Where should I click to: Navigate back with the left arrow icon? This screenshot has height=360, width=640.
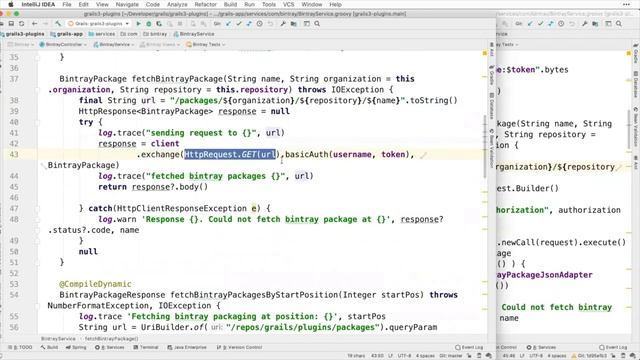(x=35, y=24)
